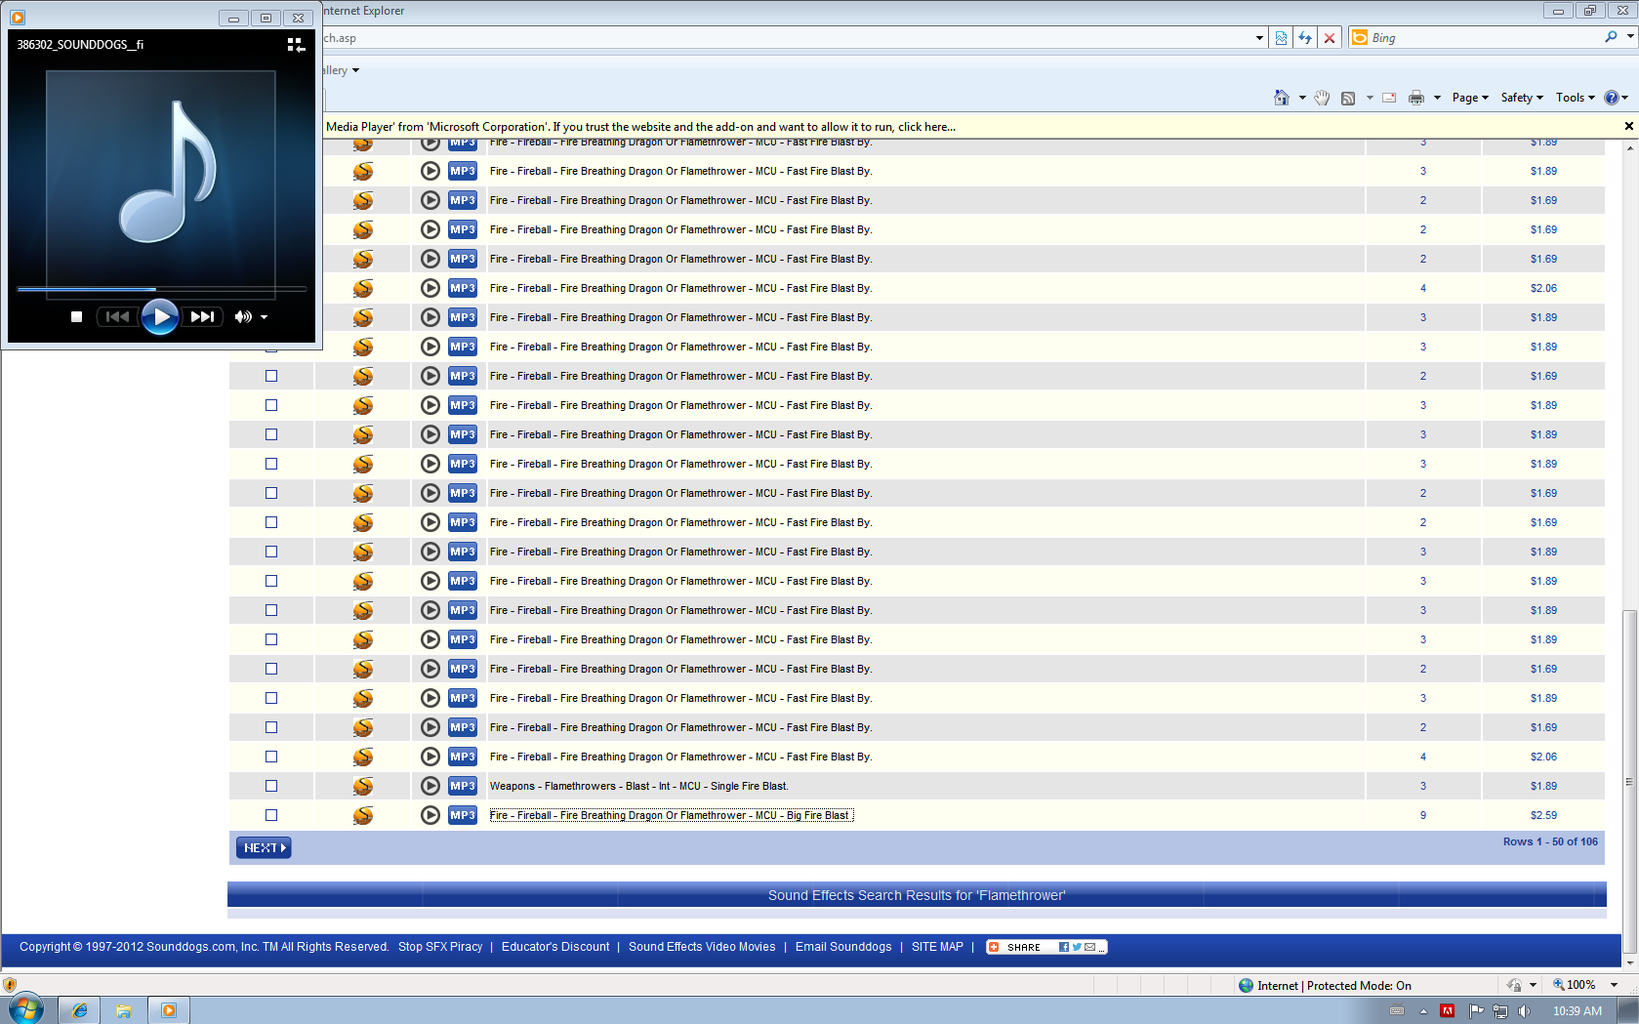The height and width of the screenshot is (1024, 1639).
Task: Open the Educator's Discount link
Action: 555,947
